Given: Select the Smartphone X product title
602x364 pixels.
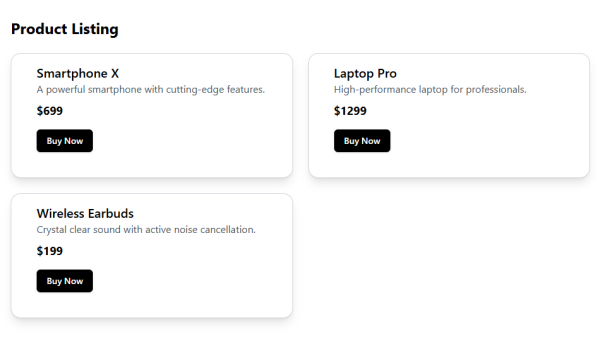Looking at the screenshot, I should [x=78, y=73].
